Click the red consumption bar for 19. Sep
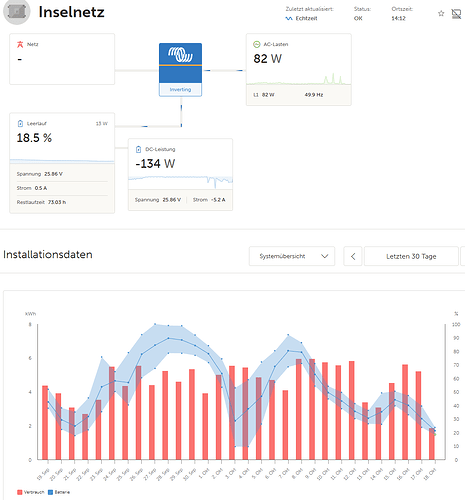Viewport: 465px width, 500px height. pos(45,423)
